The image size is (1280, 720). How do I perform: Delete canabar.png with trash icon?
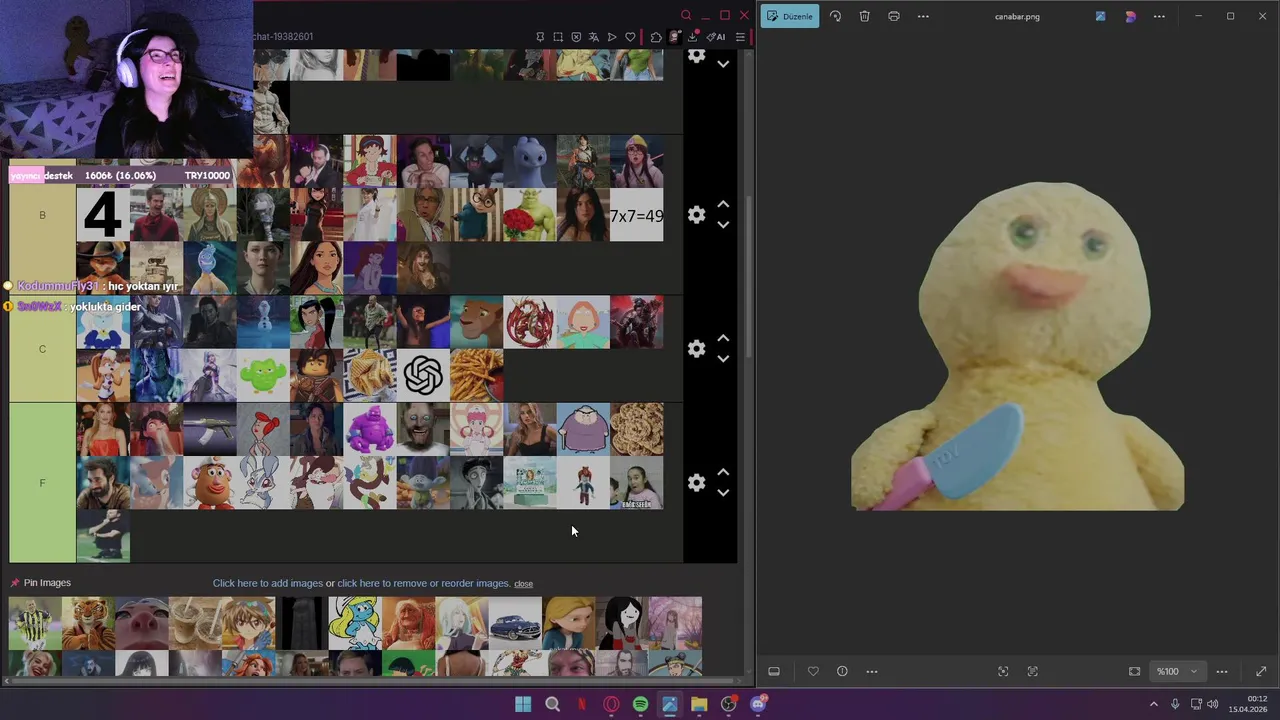click(x=864, y=16)
